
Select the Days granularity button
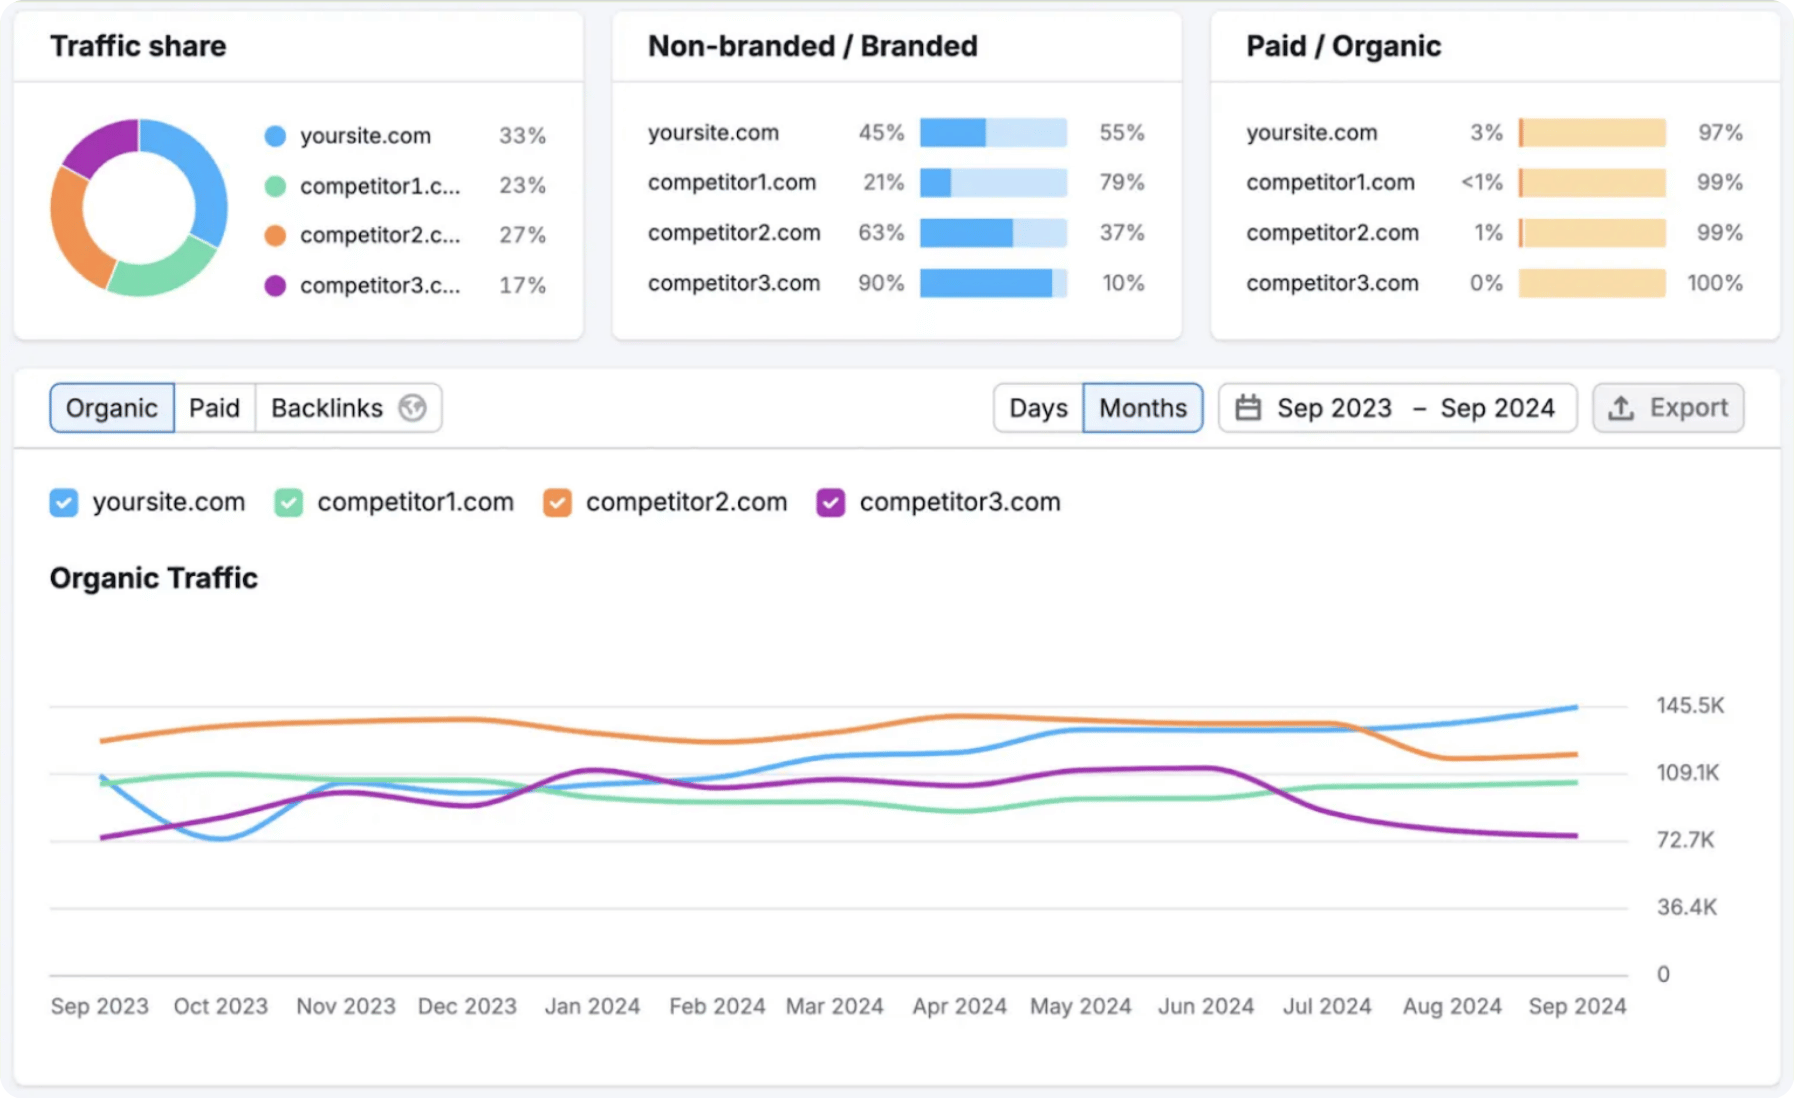point(1038,408)
